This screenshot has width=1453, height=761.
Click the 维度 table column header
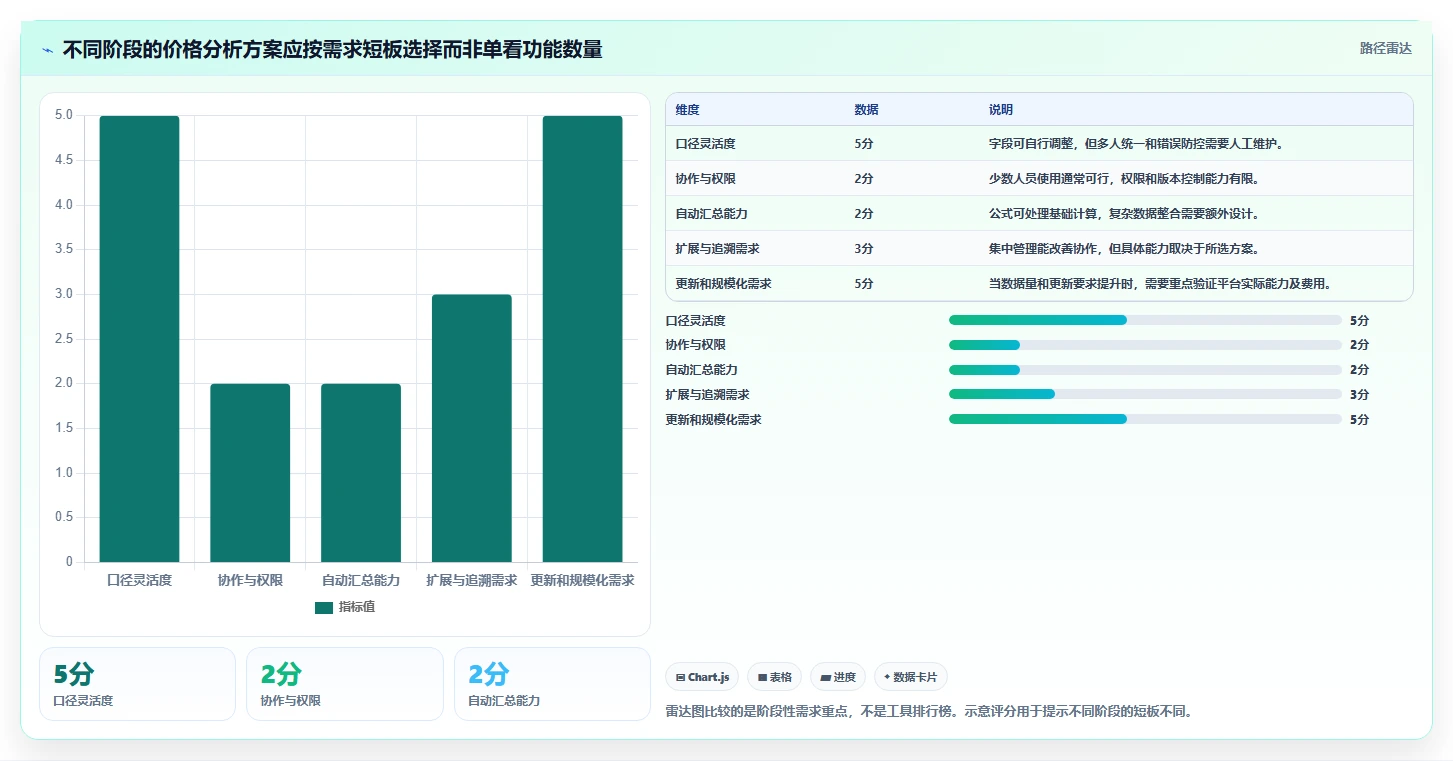688,110
